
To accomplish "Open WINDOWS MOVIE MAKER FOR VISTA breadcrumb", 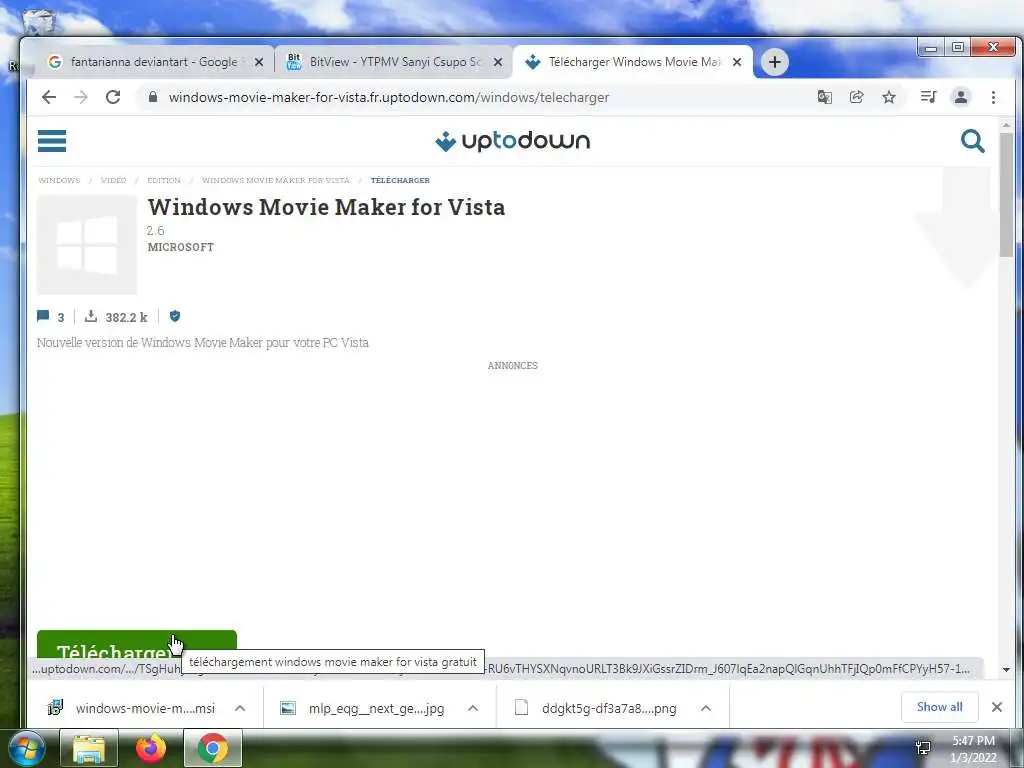I will point(276,180).
